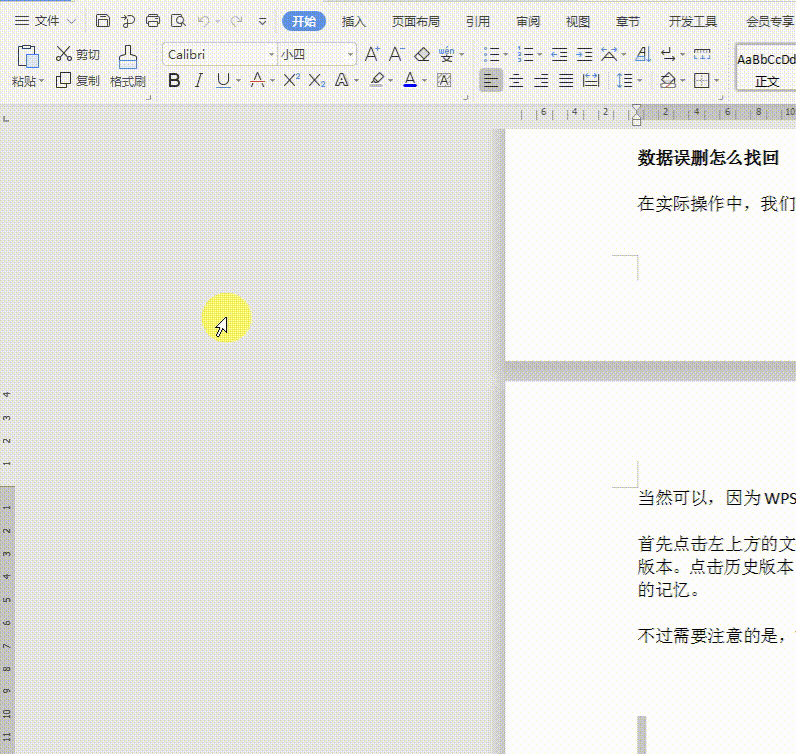This screenshot has width=796, height=754.
Task: Switch to the 插入 tab
Action: (353, 21)
